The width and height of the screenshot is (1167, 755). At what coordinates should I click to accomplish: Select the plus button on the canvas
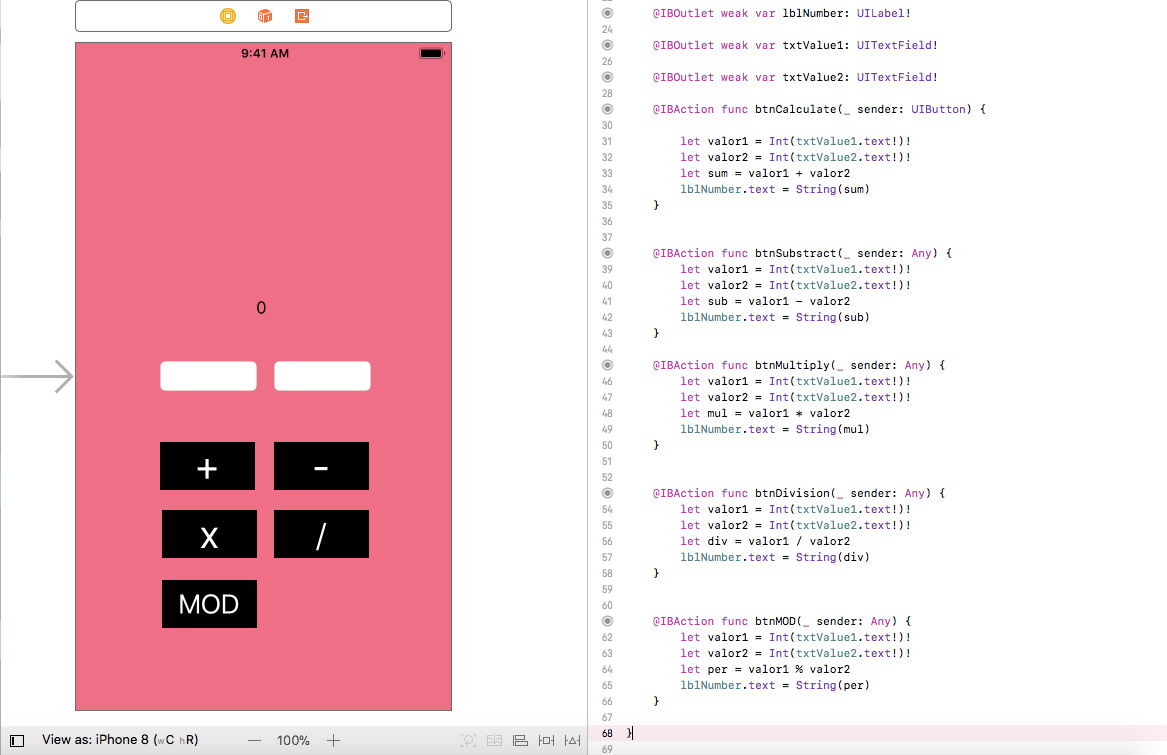click(207, 466)
